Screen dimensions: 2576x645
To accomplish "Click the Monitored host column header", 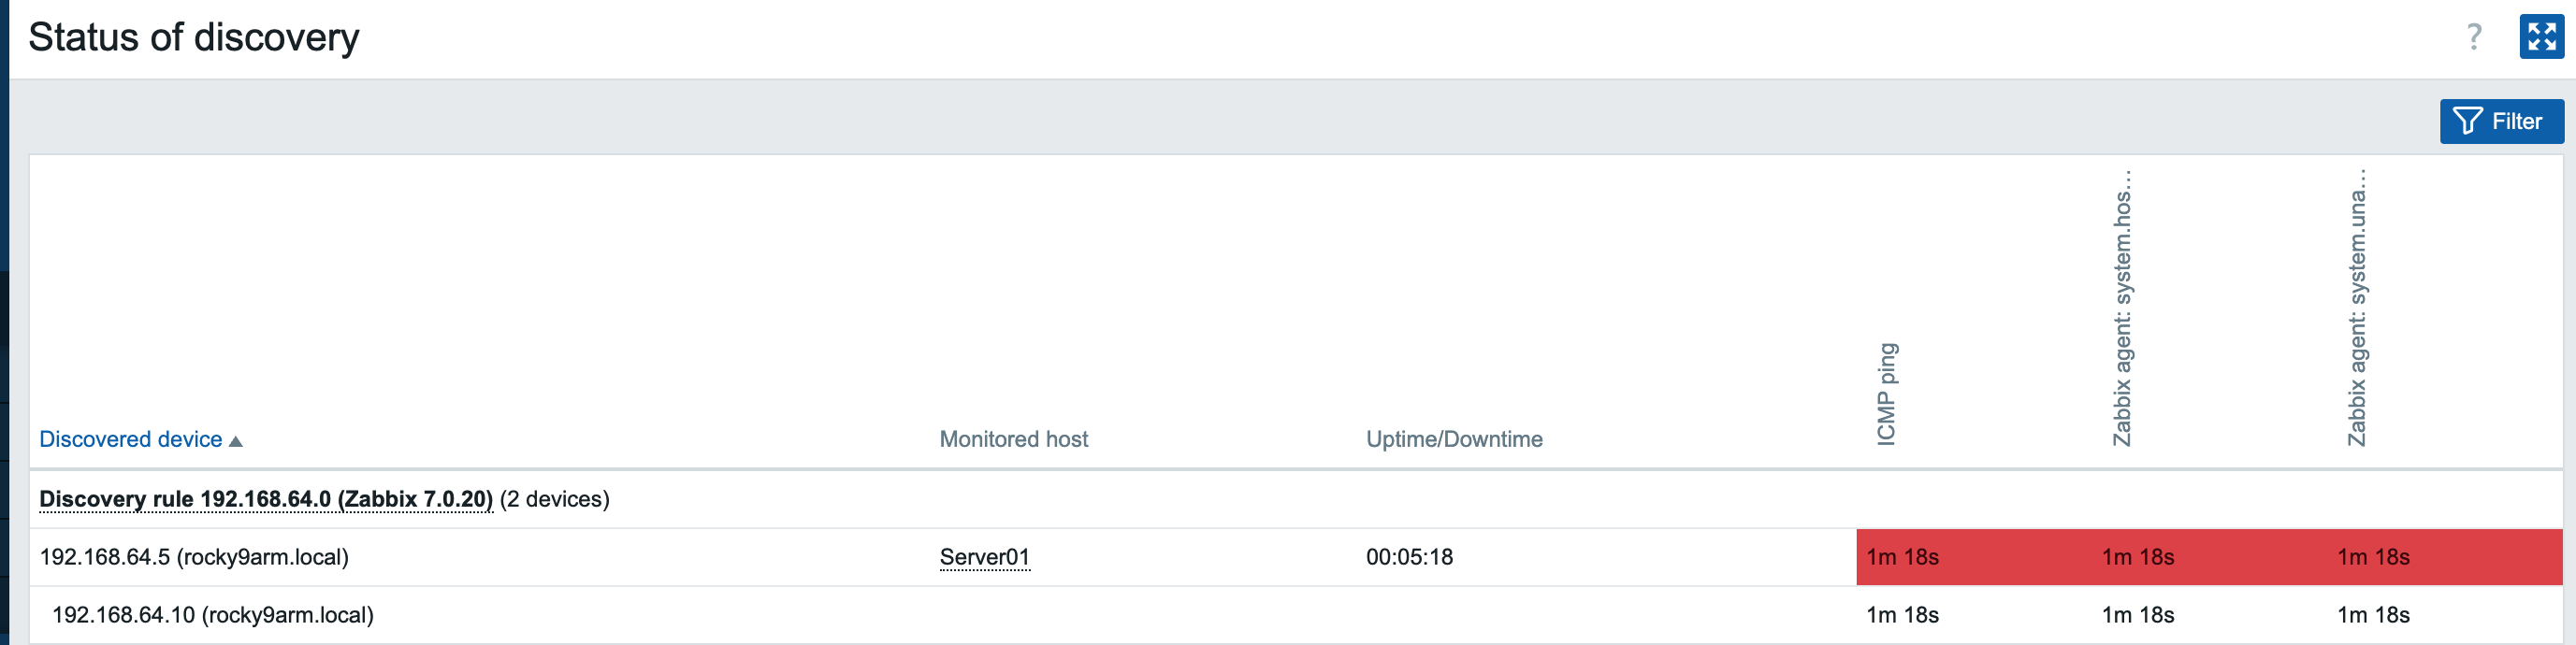I will click(1013, 440).
